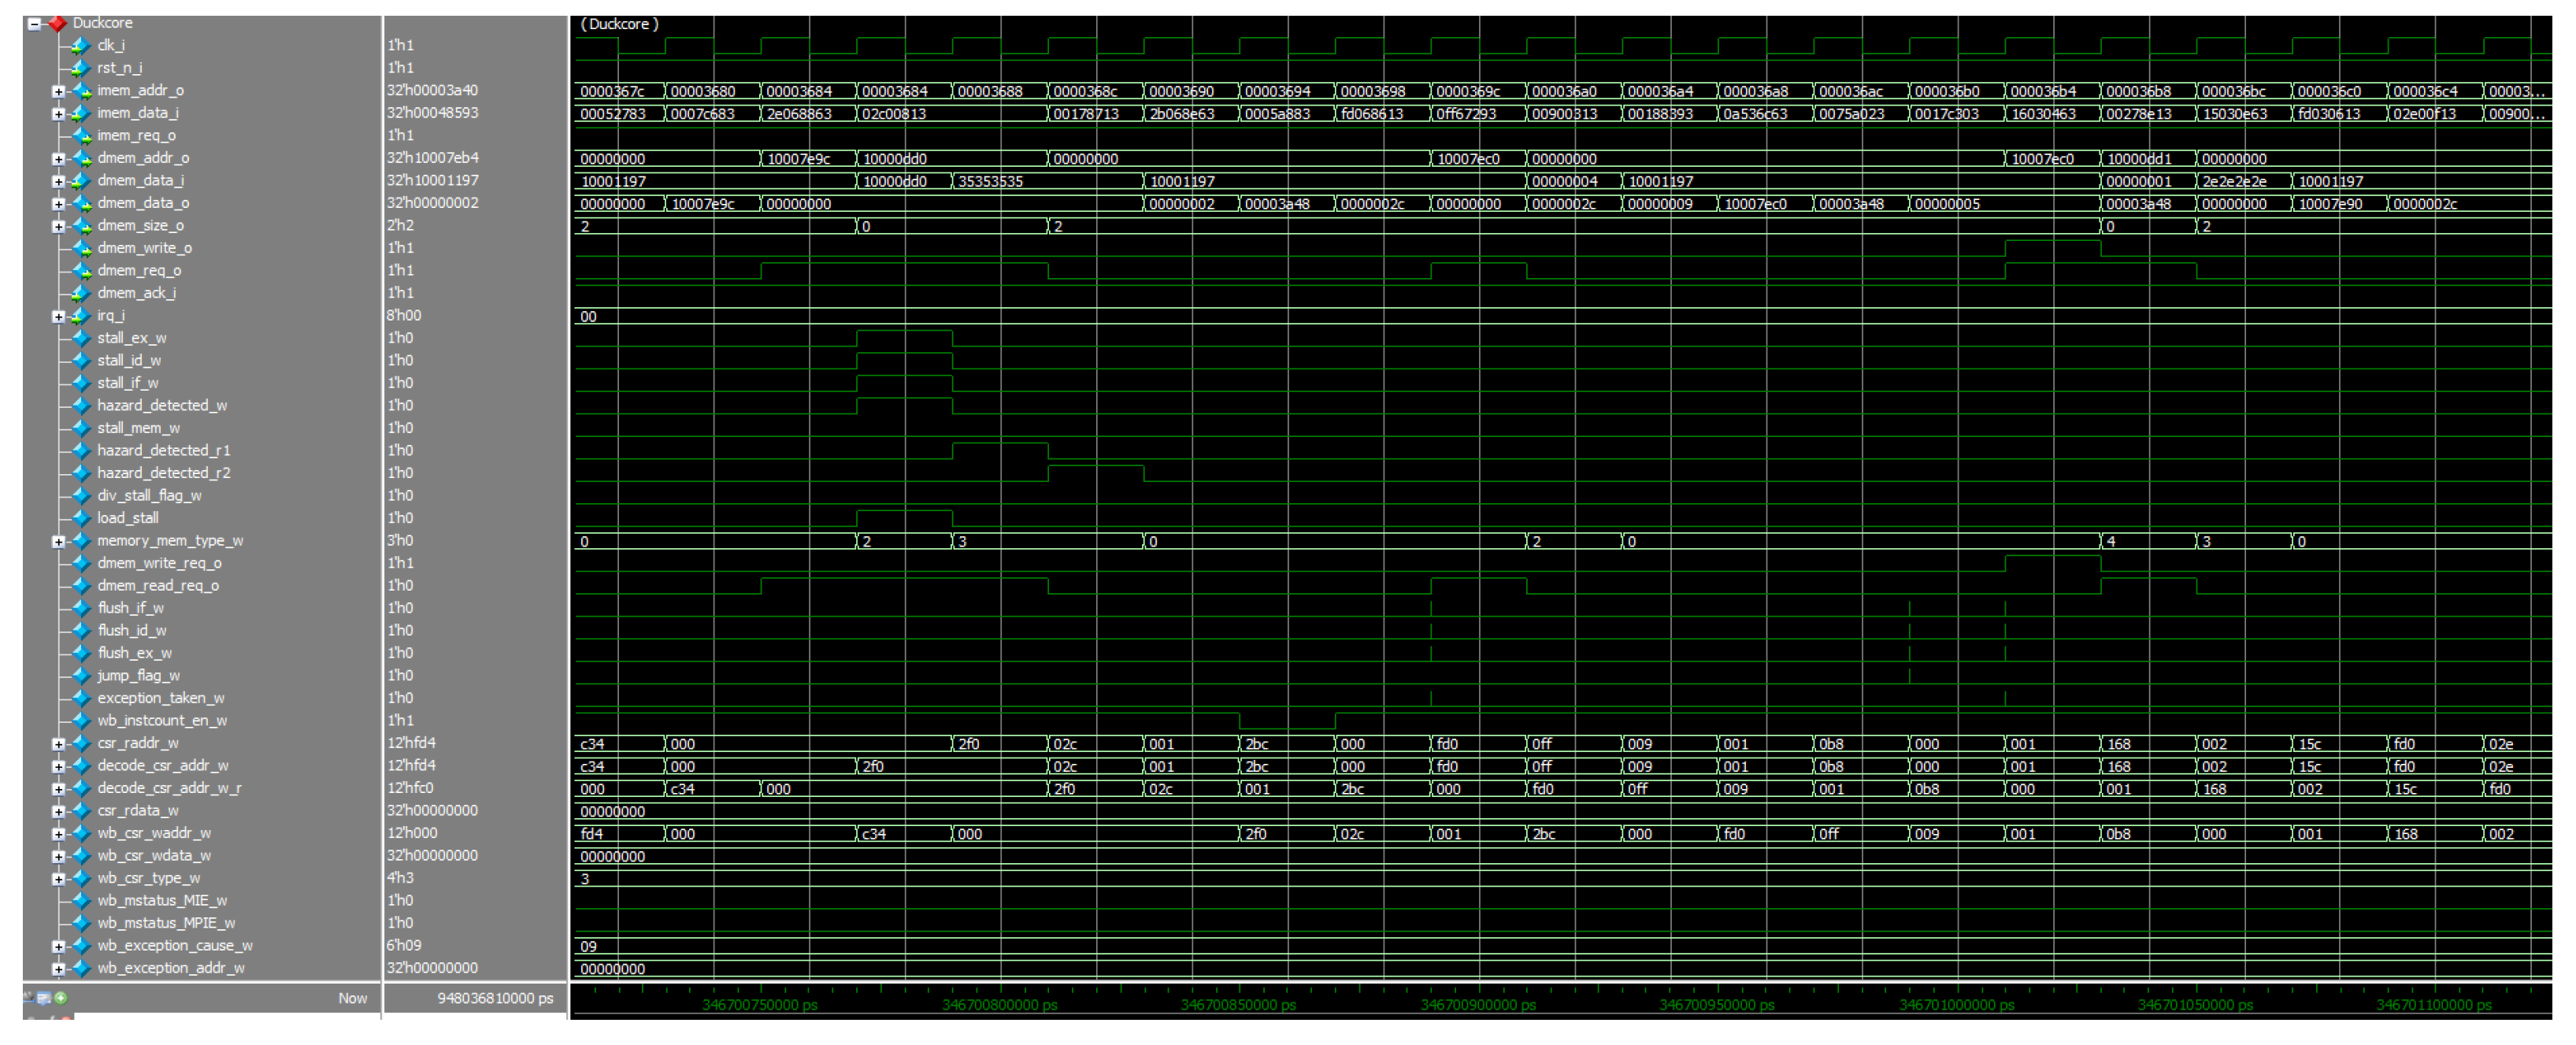Click the diamond icon beside hazard_detected_w
This screenshot has width=2576, height=1045.
tap(81, 406)
